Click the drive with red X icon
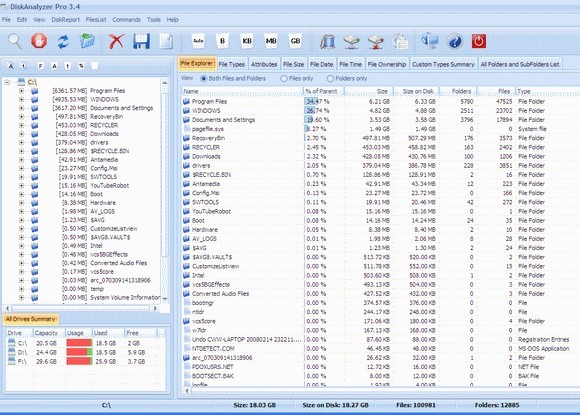Image resolution: width=580 pixels, height=415 pixels. (x=376, y=41)
